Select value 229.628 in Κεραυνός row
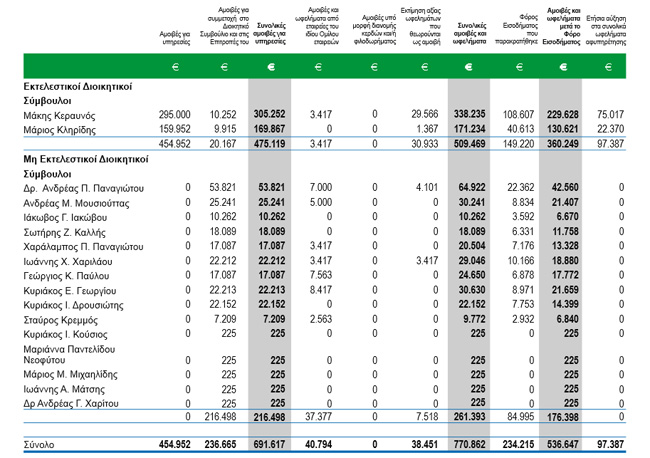This screenshot has height=458, width=650. tap(563, 114)
